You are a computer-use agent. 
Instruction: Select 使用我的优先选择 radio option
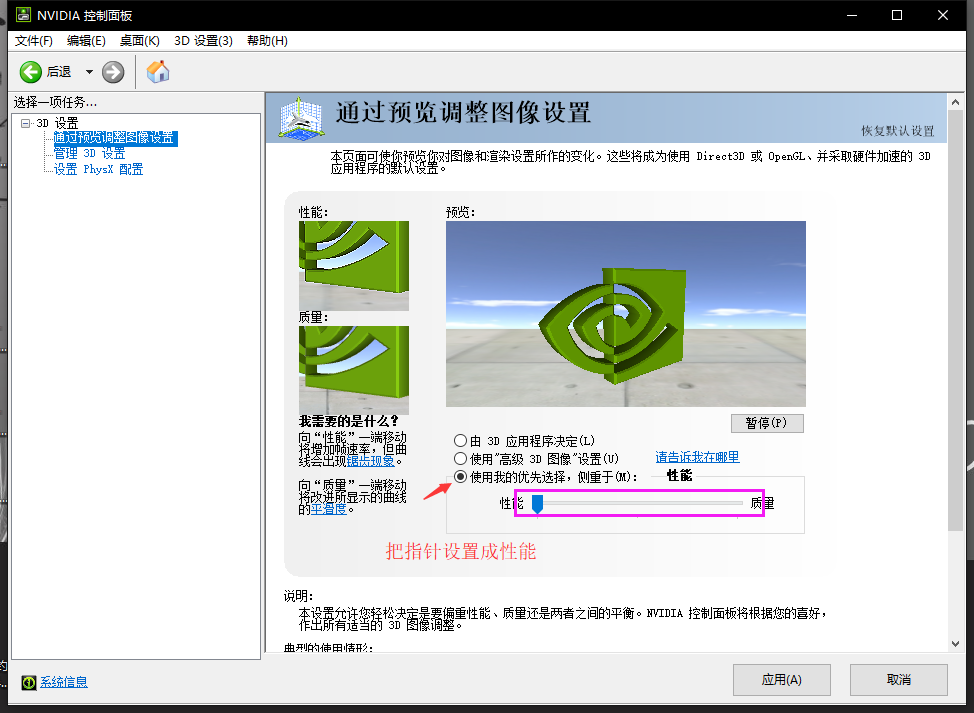(460, 477)
